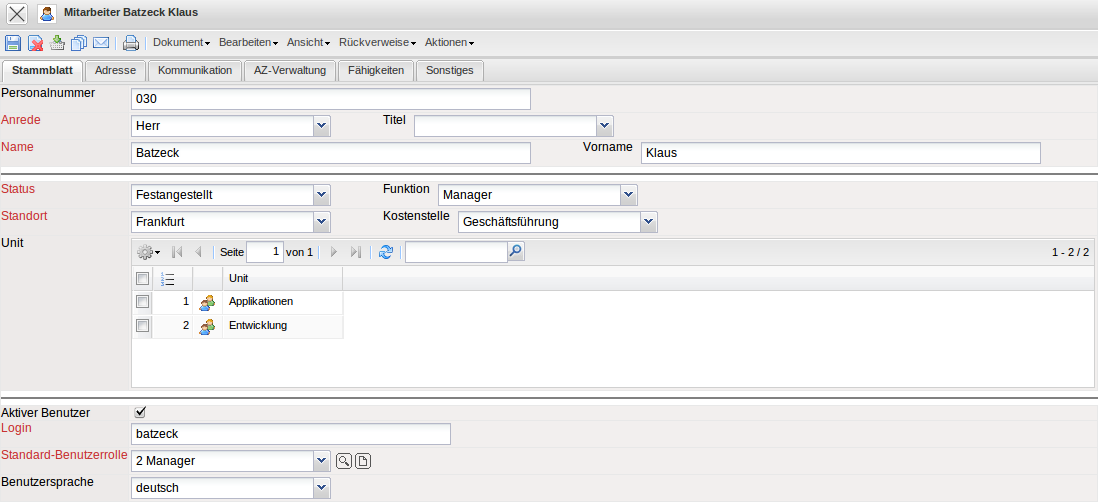Click the delete document icon with red X

coord(35,43)
